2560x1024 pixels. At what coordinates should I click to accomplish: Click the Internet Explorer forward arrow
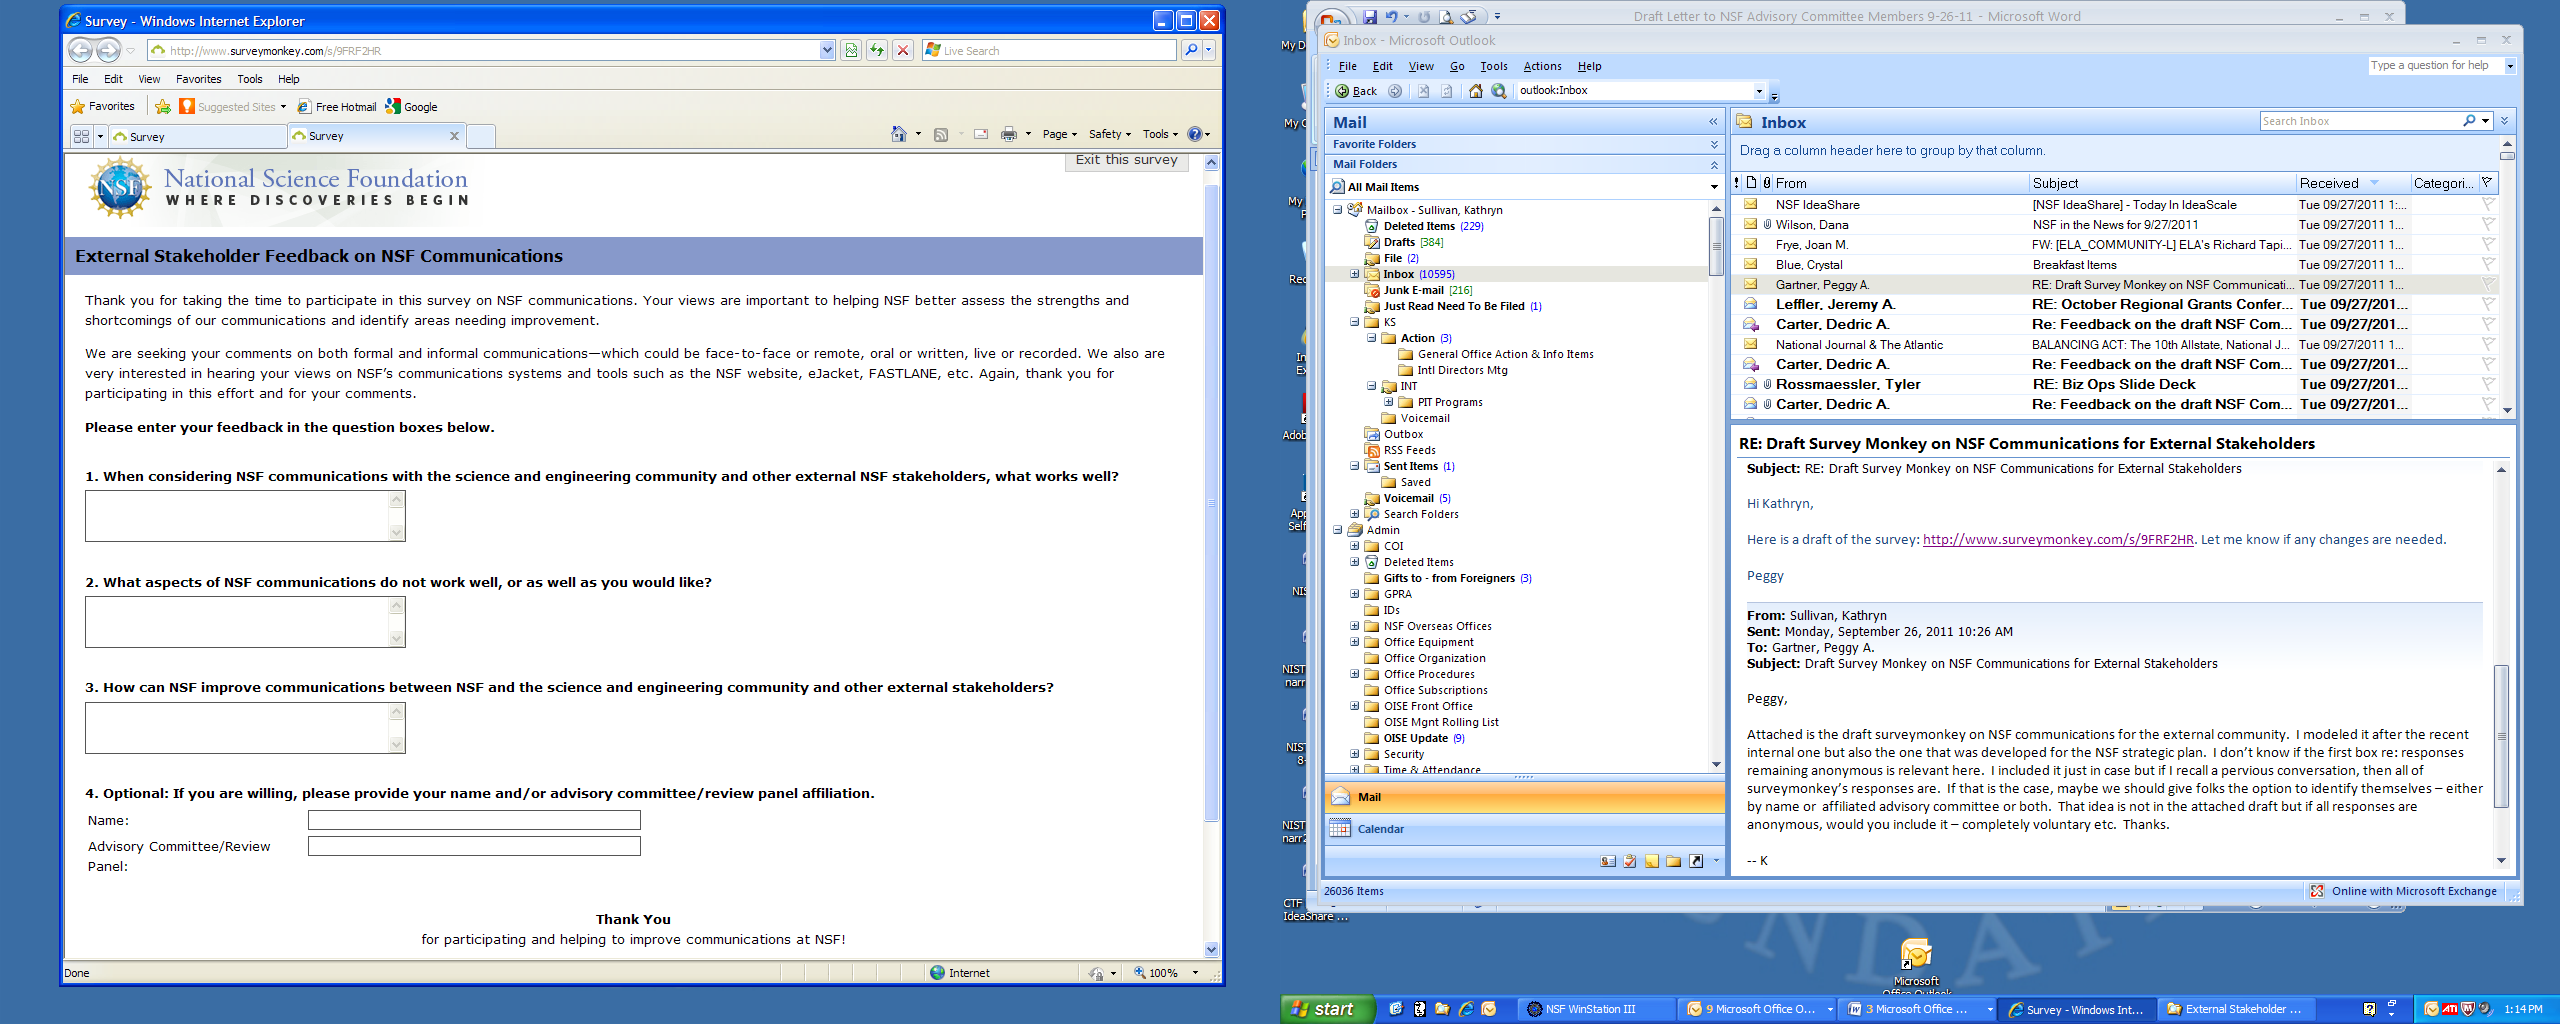pyautogui.click(x=109, y=50)
